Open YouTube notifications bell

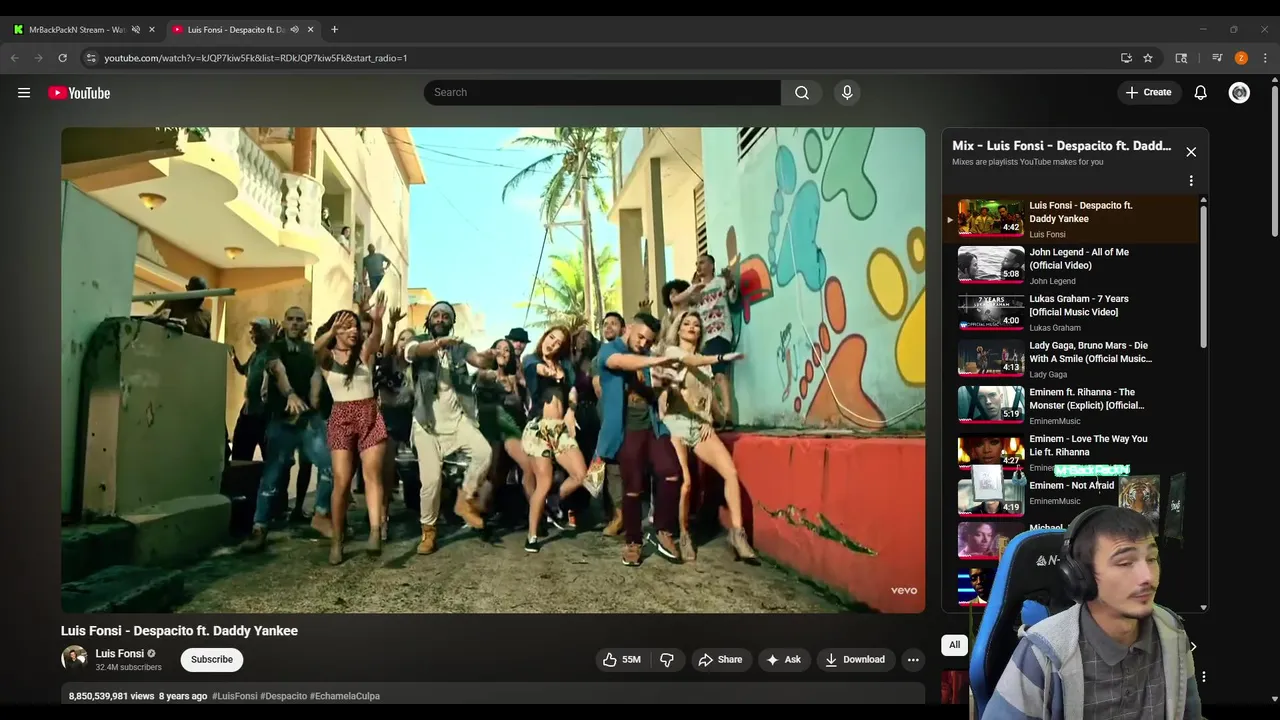pos(1201,92)
